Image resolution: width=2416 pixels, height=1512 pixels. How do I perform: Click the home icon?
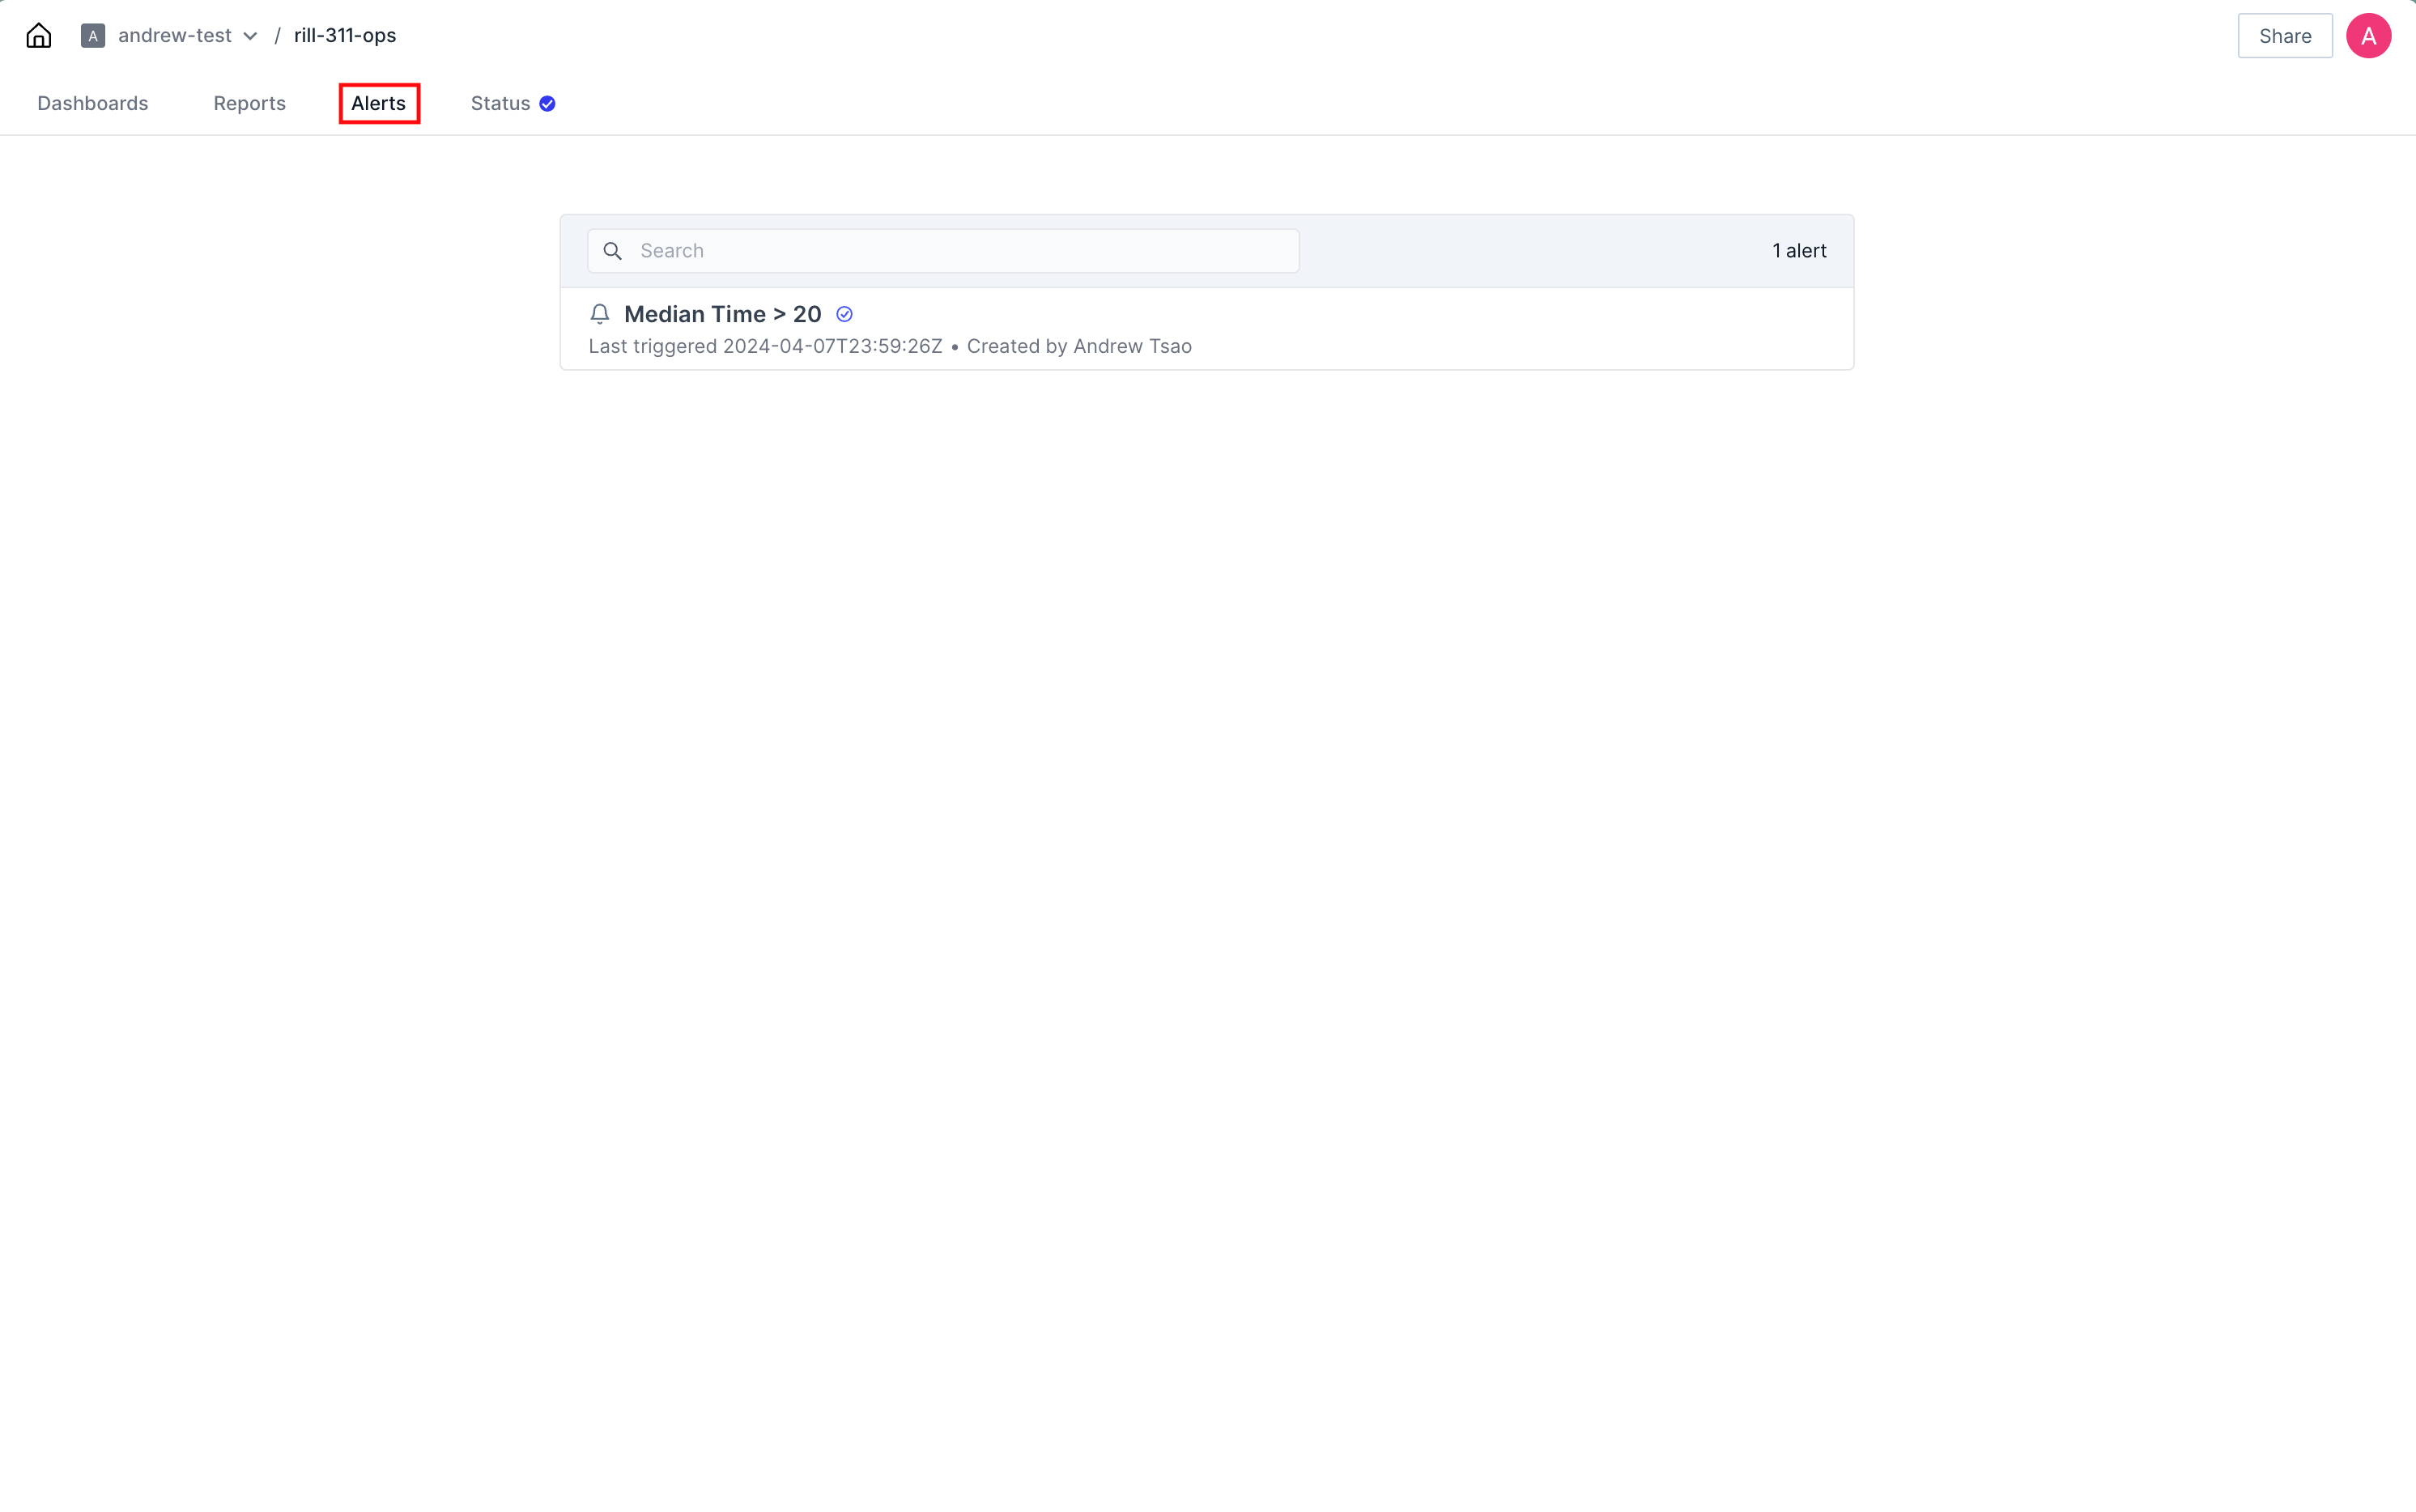pos(38,36)
